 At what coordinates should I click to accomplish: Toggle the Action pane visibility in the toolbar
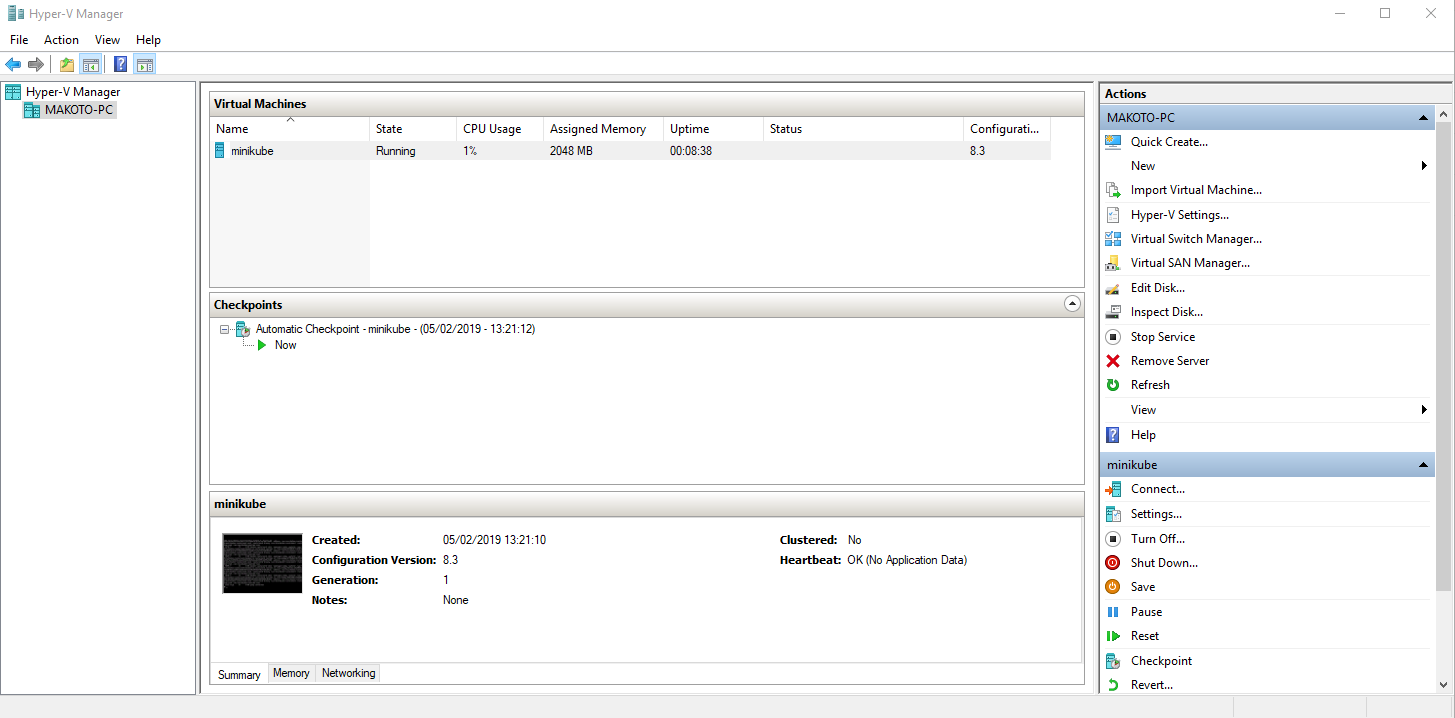145,63
